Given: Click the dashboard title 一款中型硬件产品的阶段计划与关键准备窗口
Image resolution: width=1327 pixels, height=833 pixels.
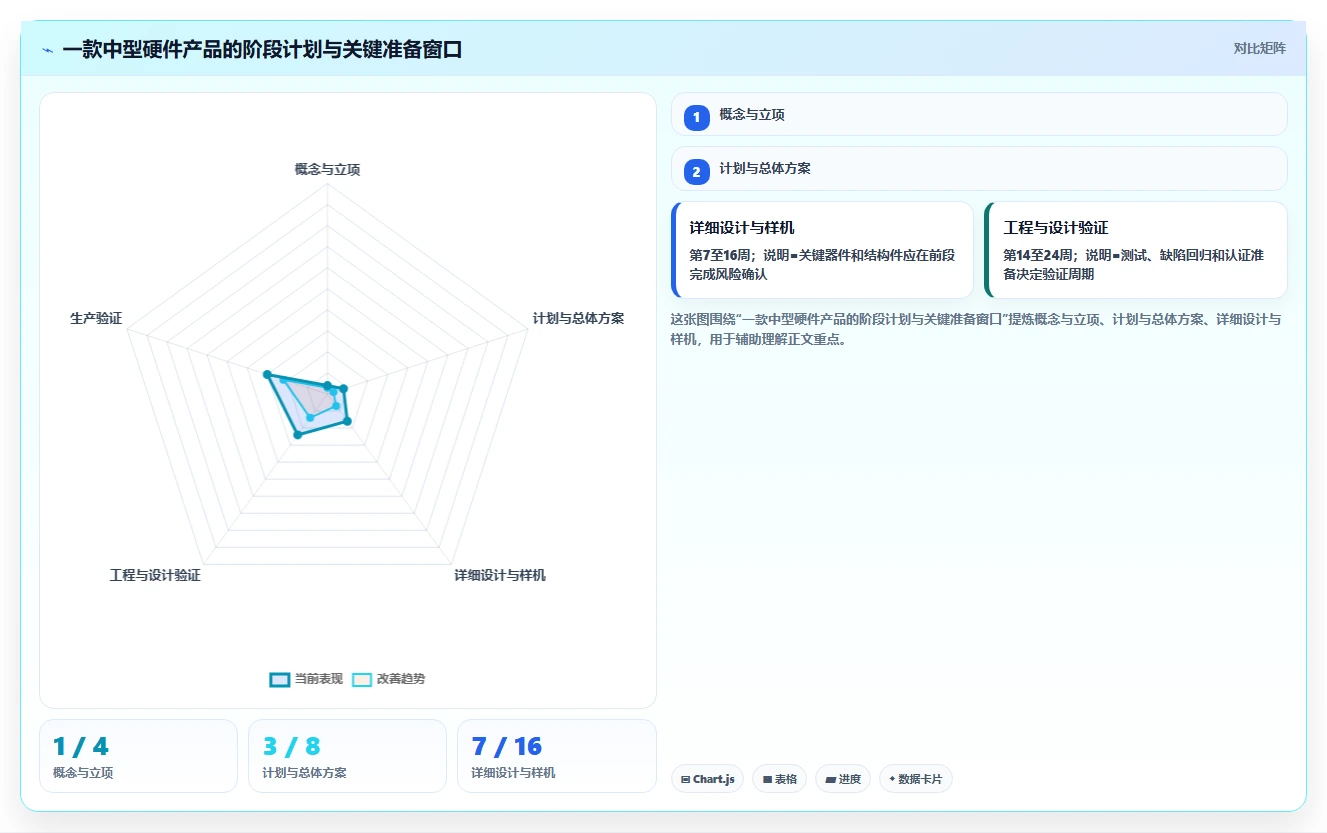Looking at the screenshot, I should point(262,50).
